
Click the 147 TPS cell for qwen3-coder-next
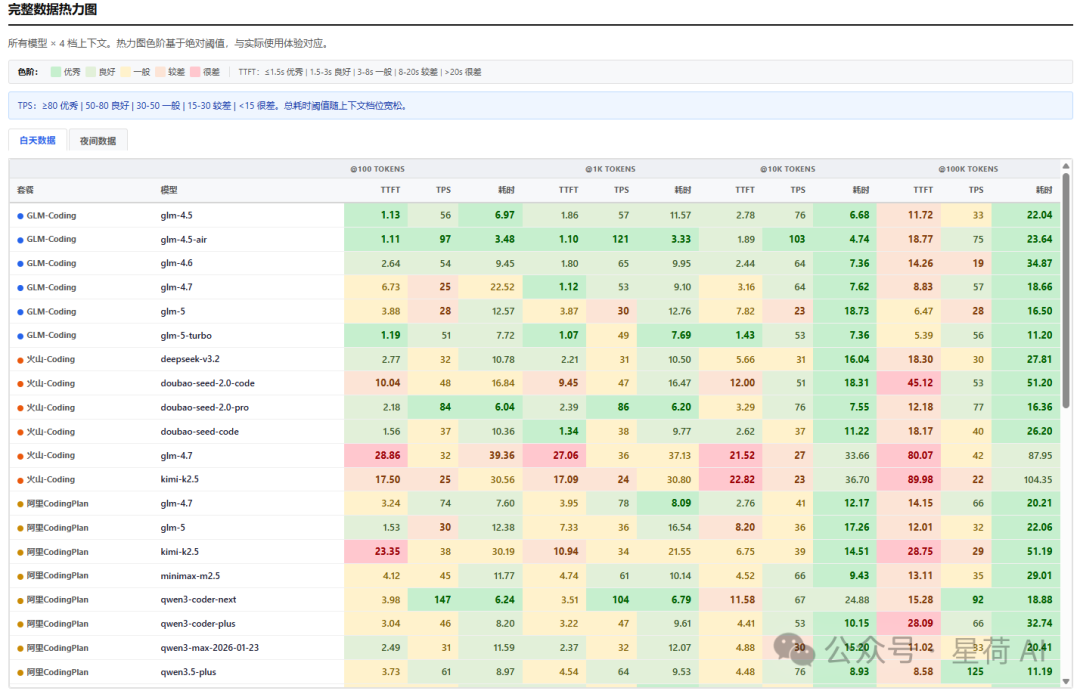click(433, 600)
